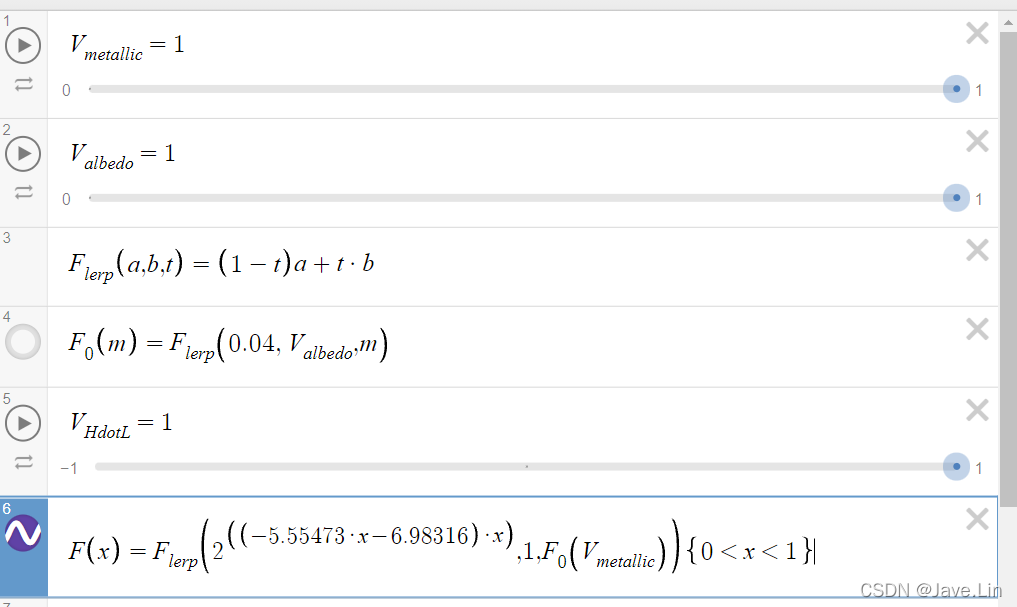Delete the V_metallic expression row
The image size is (1017, 607).
(x=977, y=33)
